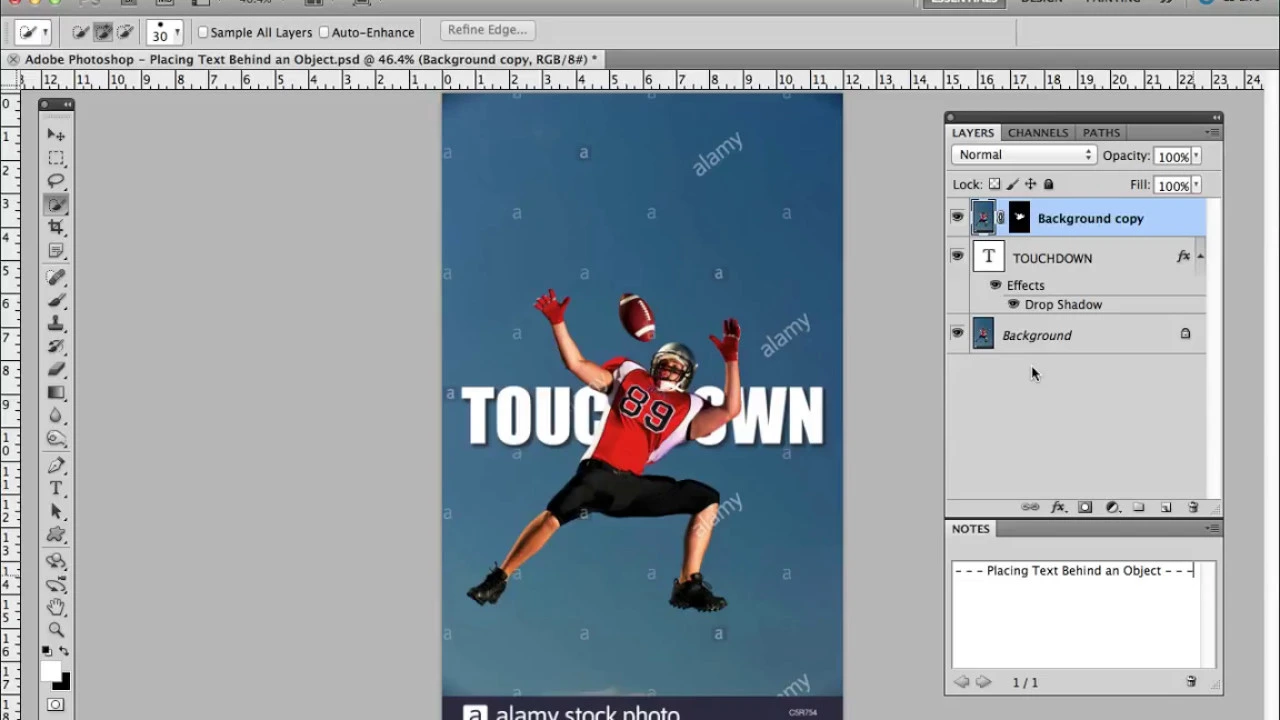Screen dimensions: 1280x720
Task: Click Link layers icon
Action: pyautogui.click(x=1030, y=508)
